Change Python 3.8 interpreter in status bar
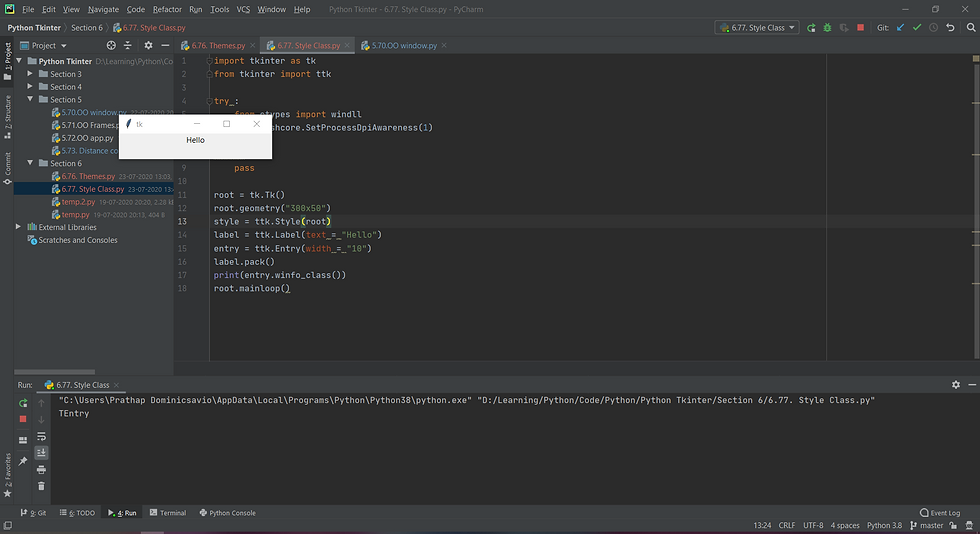The image size is (980, 534). tap(884, 525)
